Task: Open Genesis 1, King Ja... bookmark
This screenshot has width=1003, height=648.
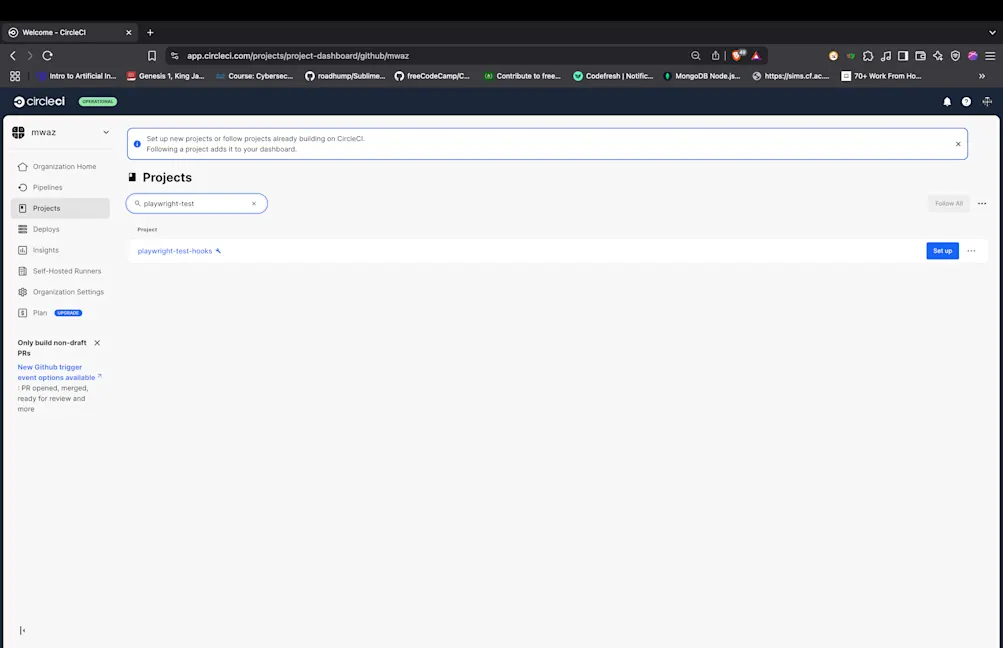Action: tap(166, 76)
